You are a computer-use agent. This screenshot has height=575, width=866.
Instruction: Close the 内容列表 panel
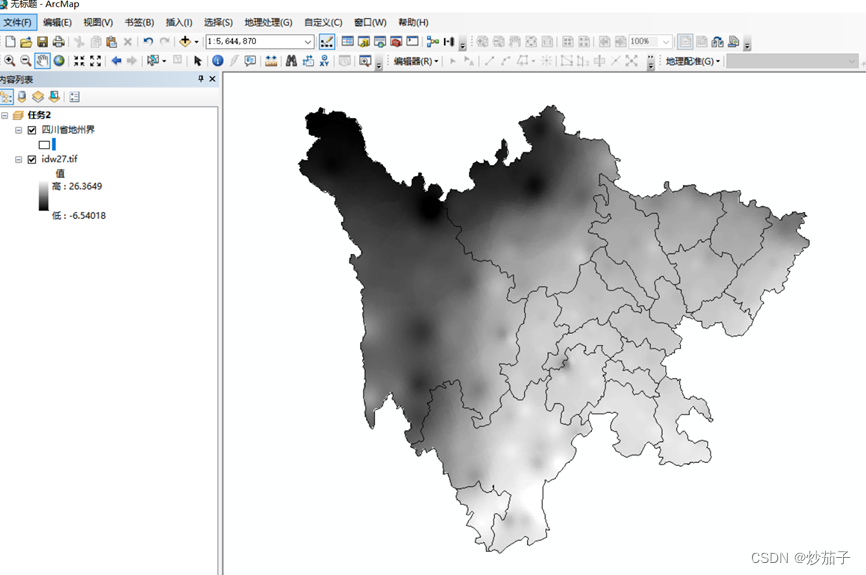click(x=212, y=79)
